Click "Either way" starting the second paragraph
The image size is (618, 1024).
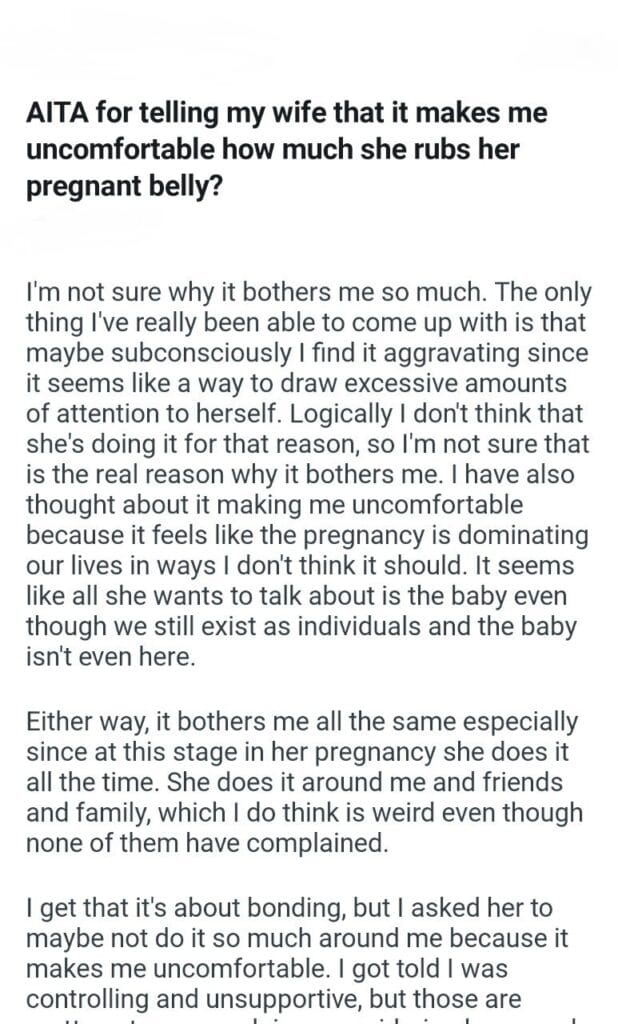[76, 720]
